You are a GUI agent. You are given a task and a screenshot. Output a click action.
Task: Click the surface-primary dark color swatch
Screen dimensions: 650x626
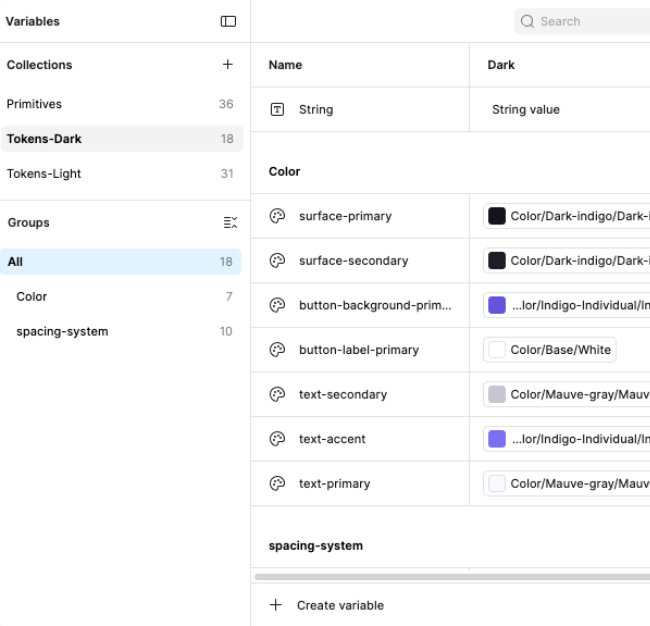pos(497,216)
